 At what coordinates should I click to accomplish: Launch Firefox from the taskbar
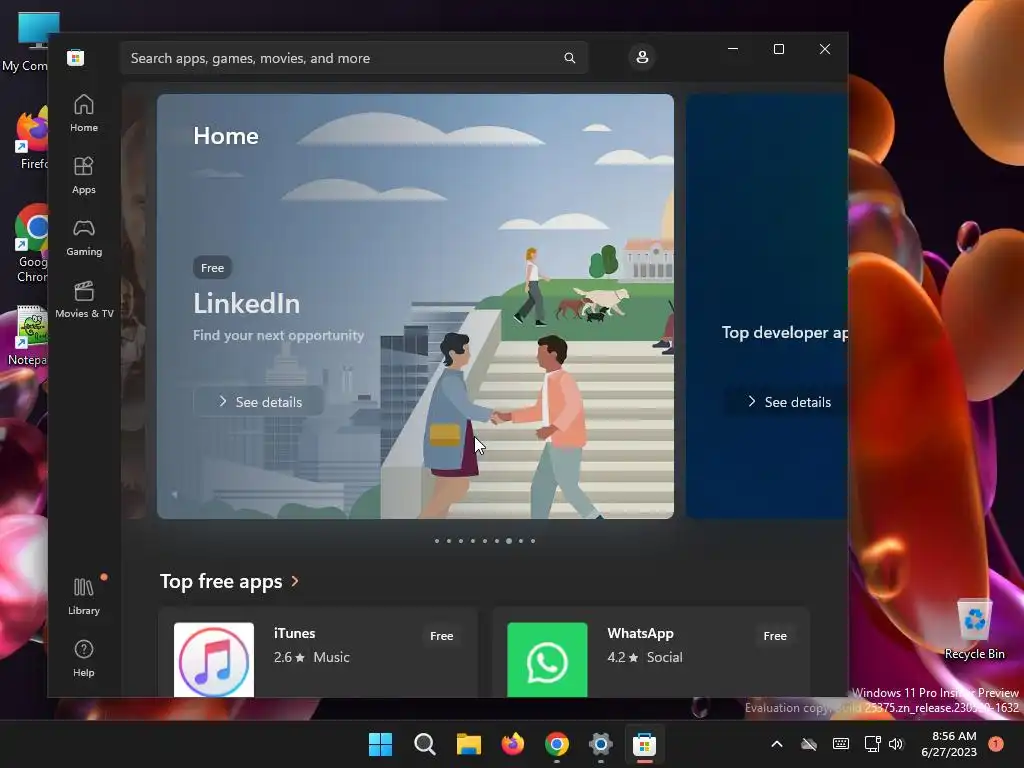coord(513,744)
